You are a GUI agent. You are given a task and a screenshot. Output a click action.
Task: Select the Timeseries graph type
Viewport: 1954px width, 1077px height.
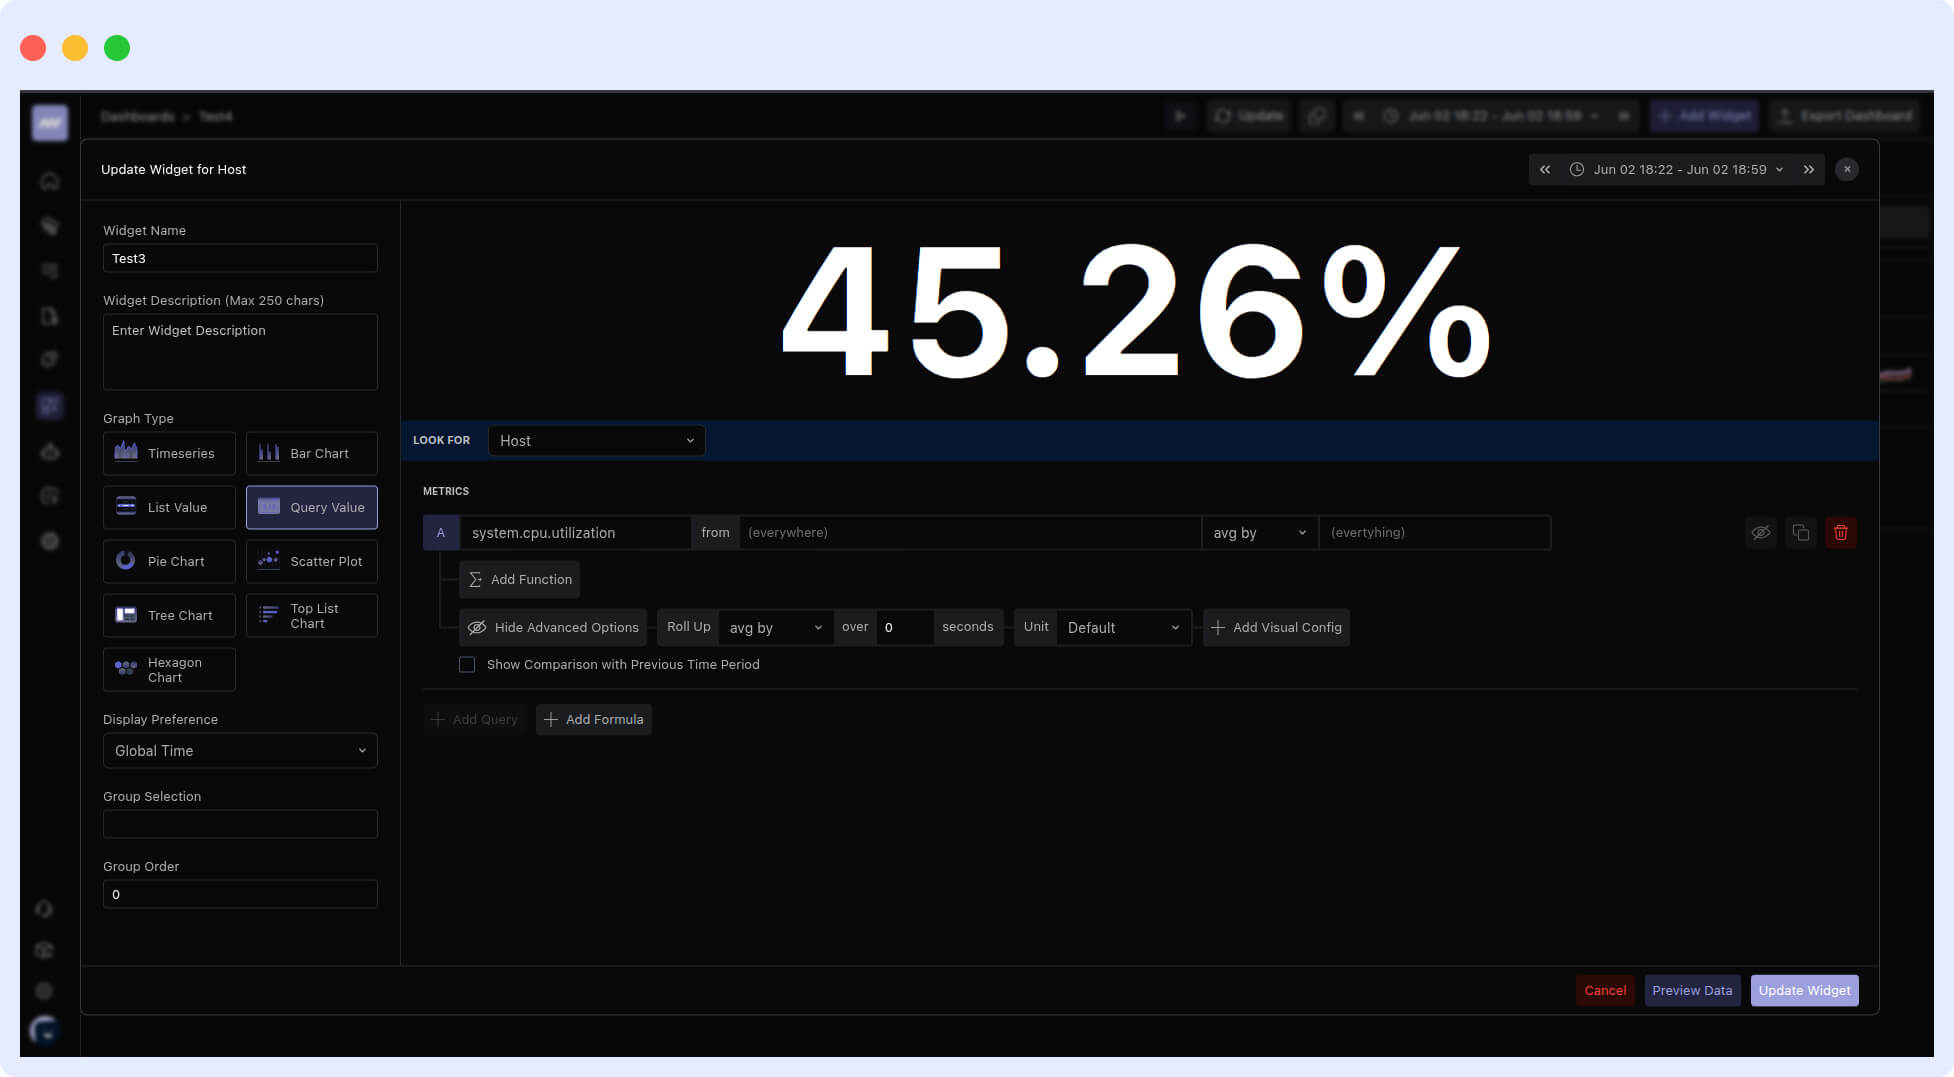pos(169,454)
